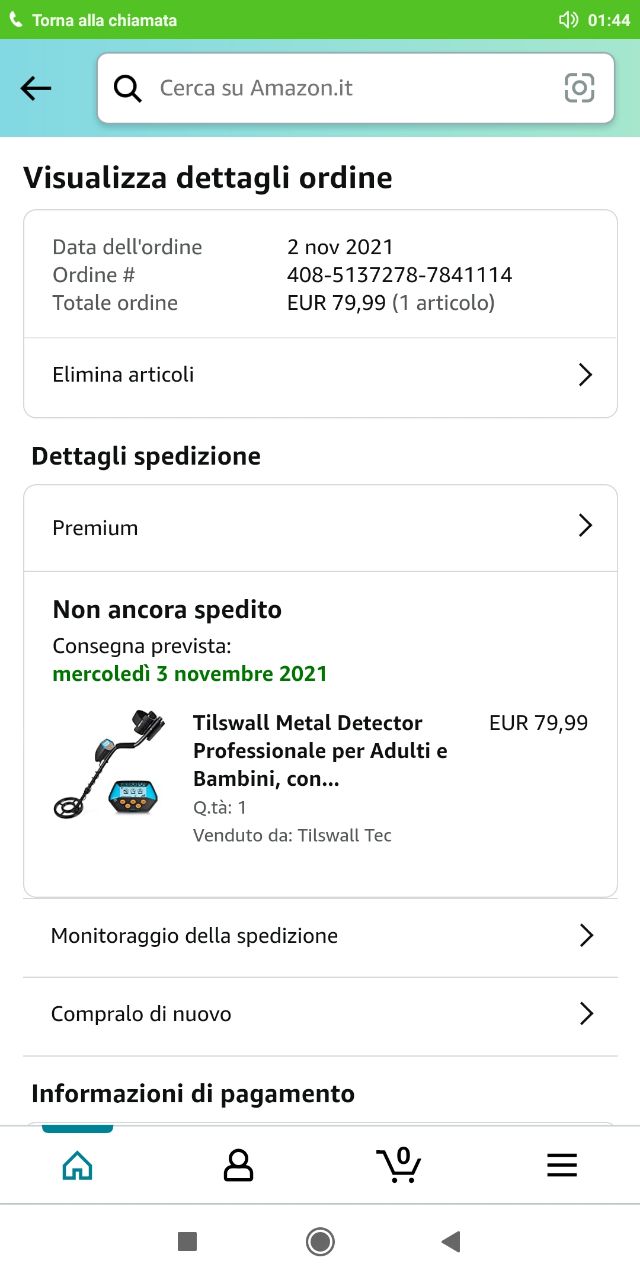Viewport: 640px width, 1280px height.
Task: Tap the metal detector product thumbnail
Action: (x=111, y=763)
